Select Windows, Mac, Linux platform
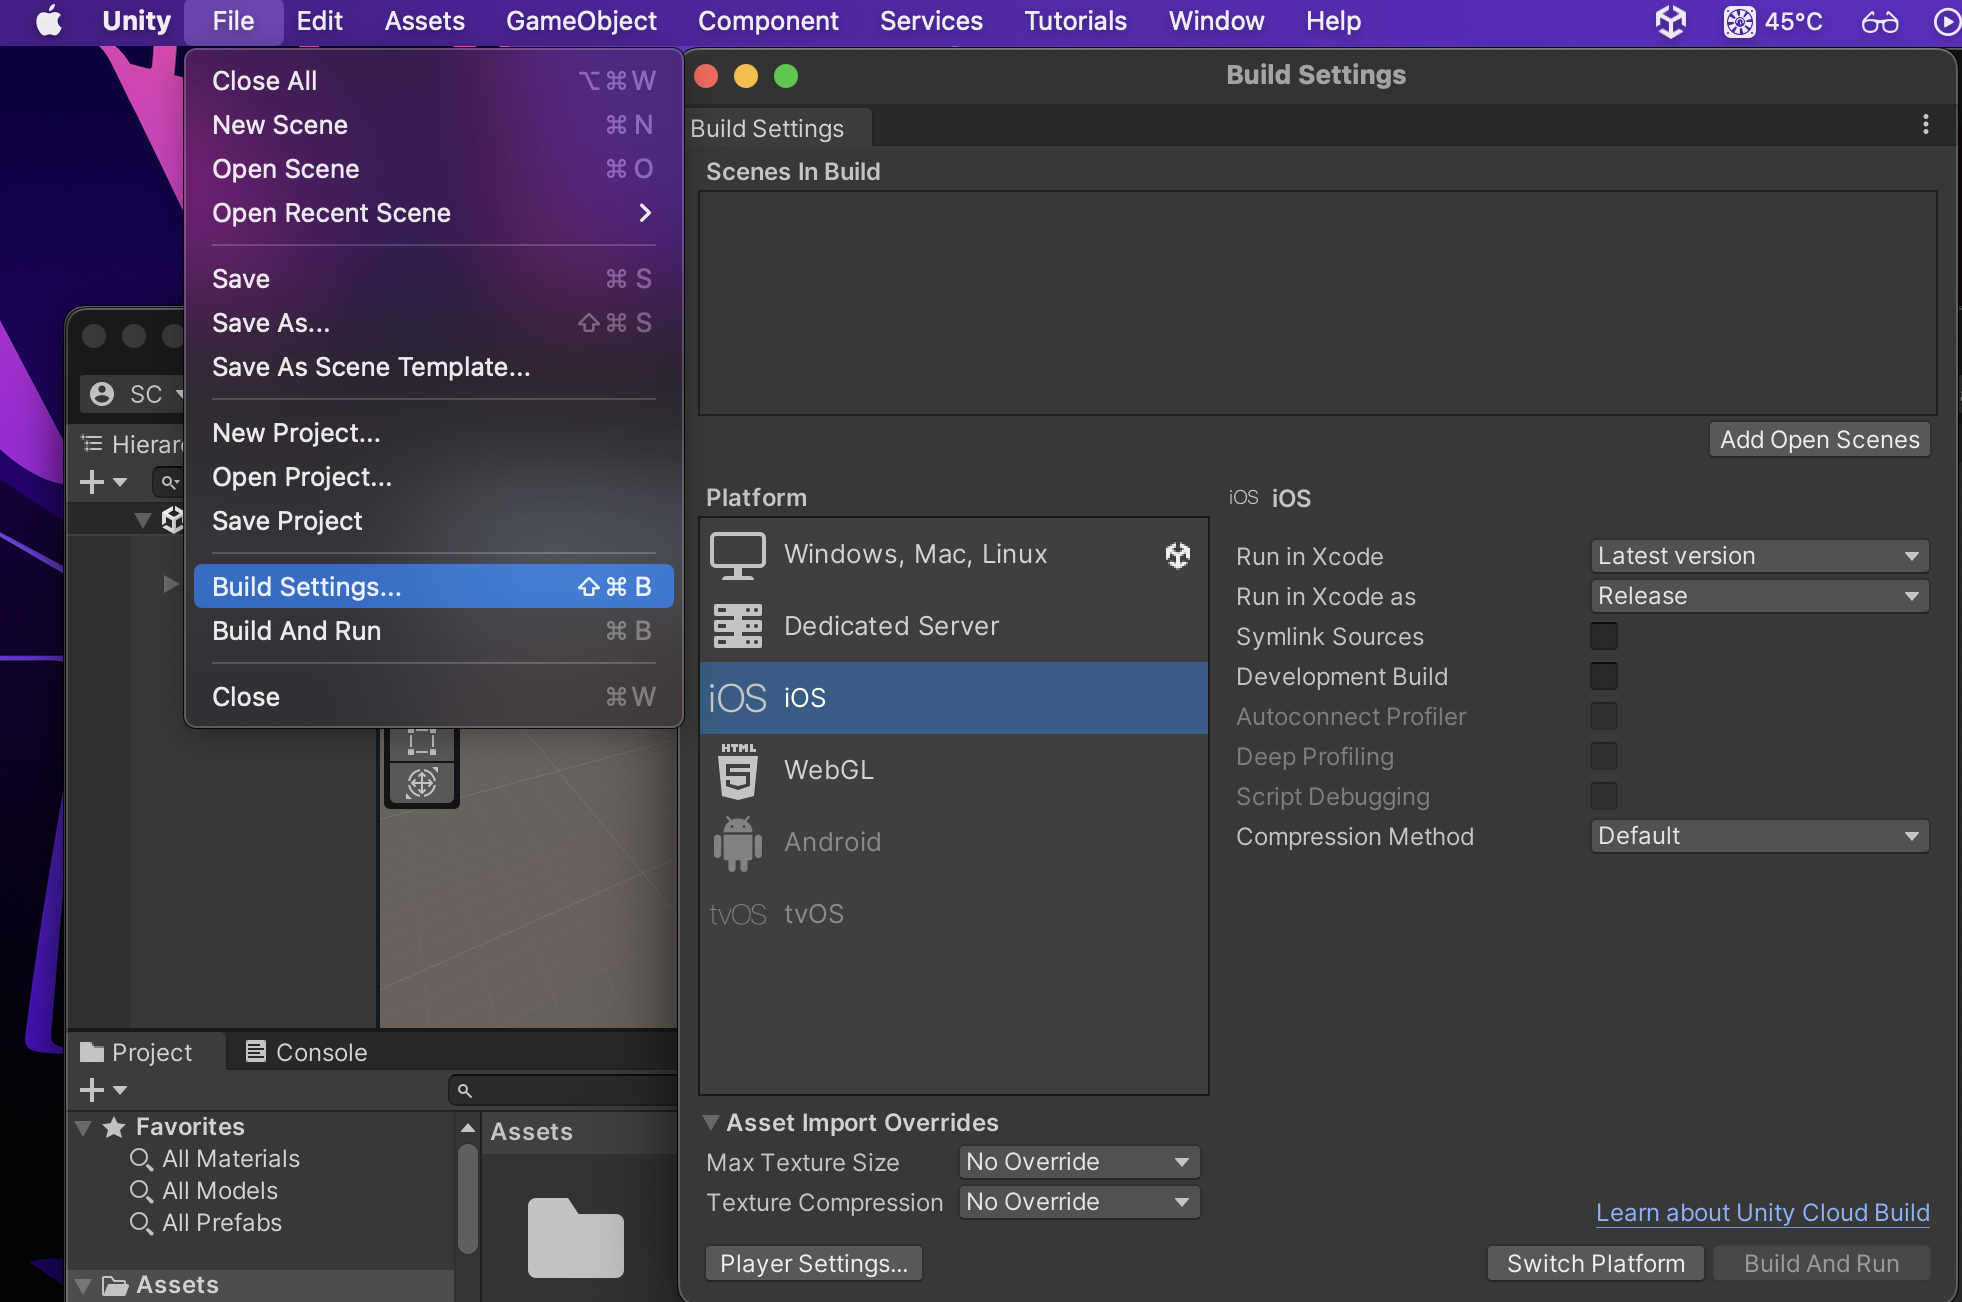This screenshot has height=1302, width=1962. click(954, 554)
